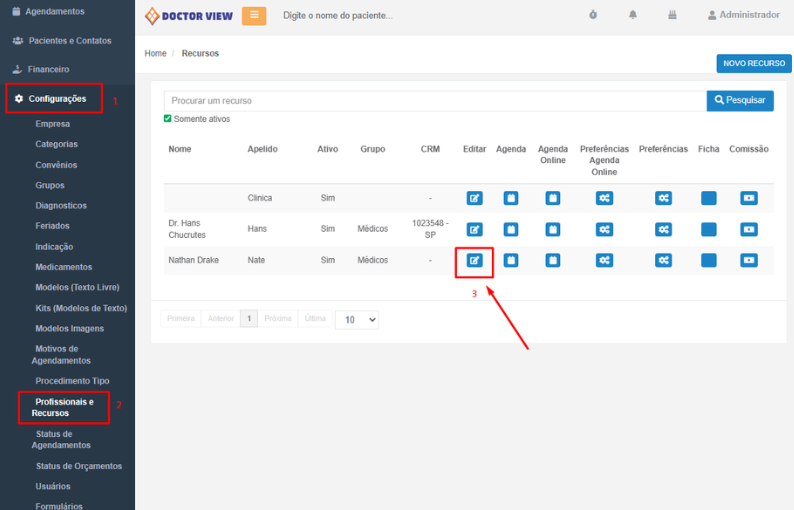This screenshot has width=794, height=510.
Task: Open Preferências icon for Nathan Drake
Action: [x=663, y=261]
